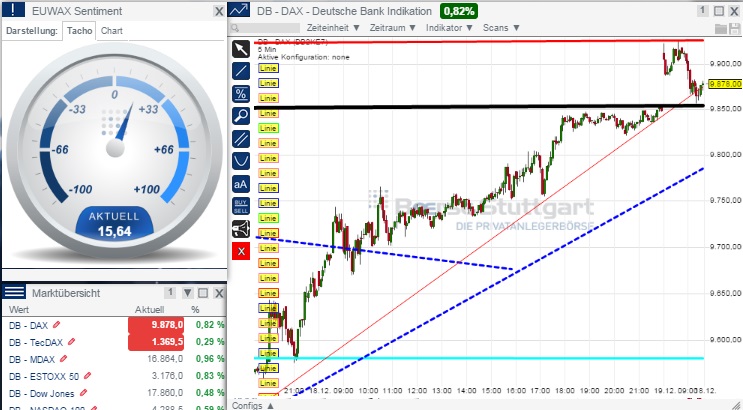Click the pencil icon next to DB - TecDAX

coord(72,341)
